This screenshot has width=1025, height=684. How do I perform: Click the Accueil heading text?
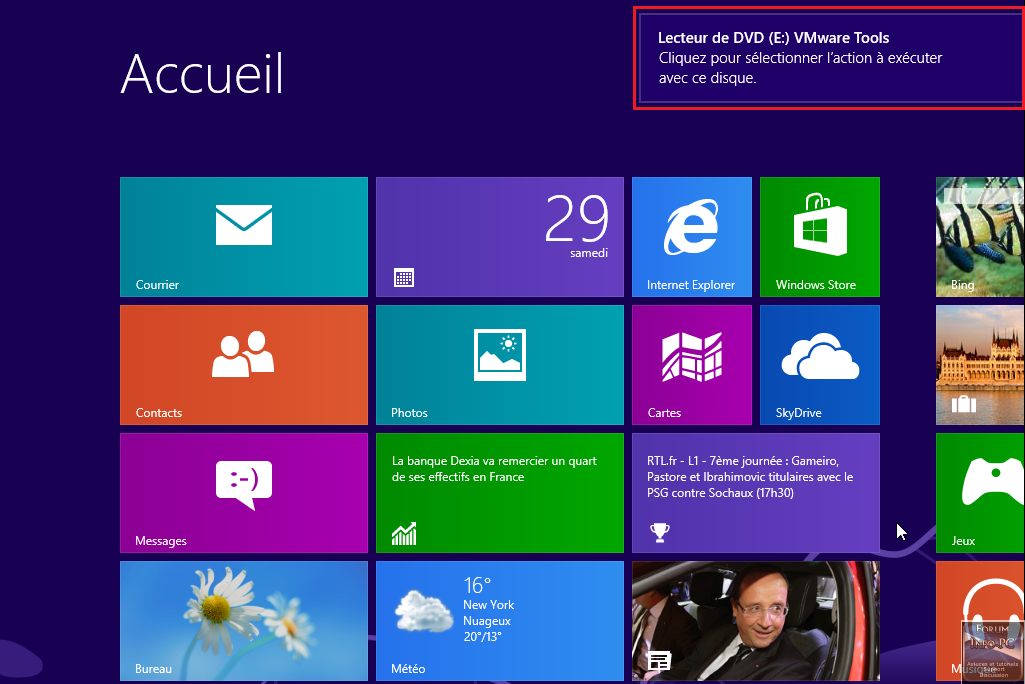point(202,74)
